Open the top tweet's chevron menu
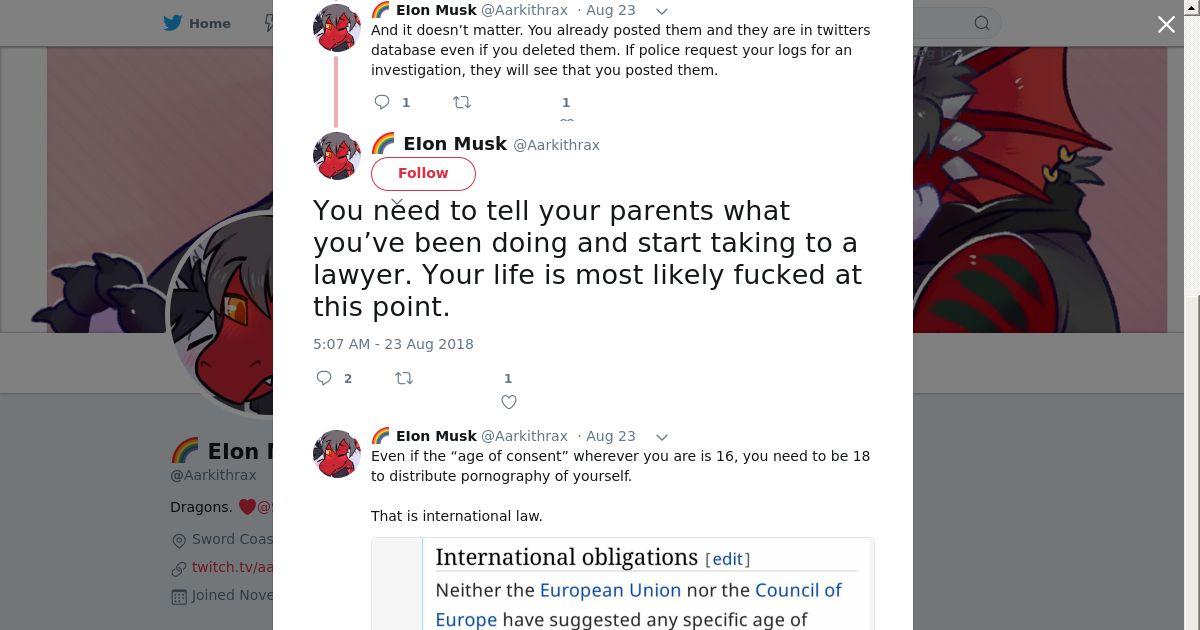The width and height of the screenshot is (1200, 630). point(661,11)
